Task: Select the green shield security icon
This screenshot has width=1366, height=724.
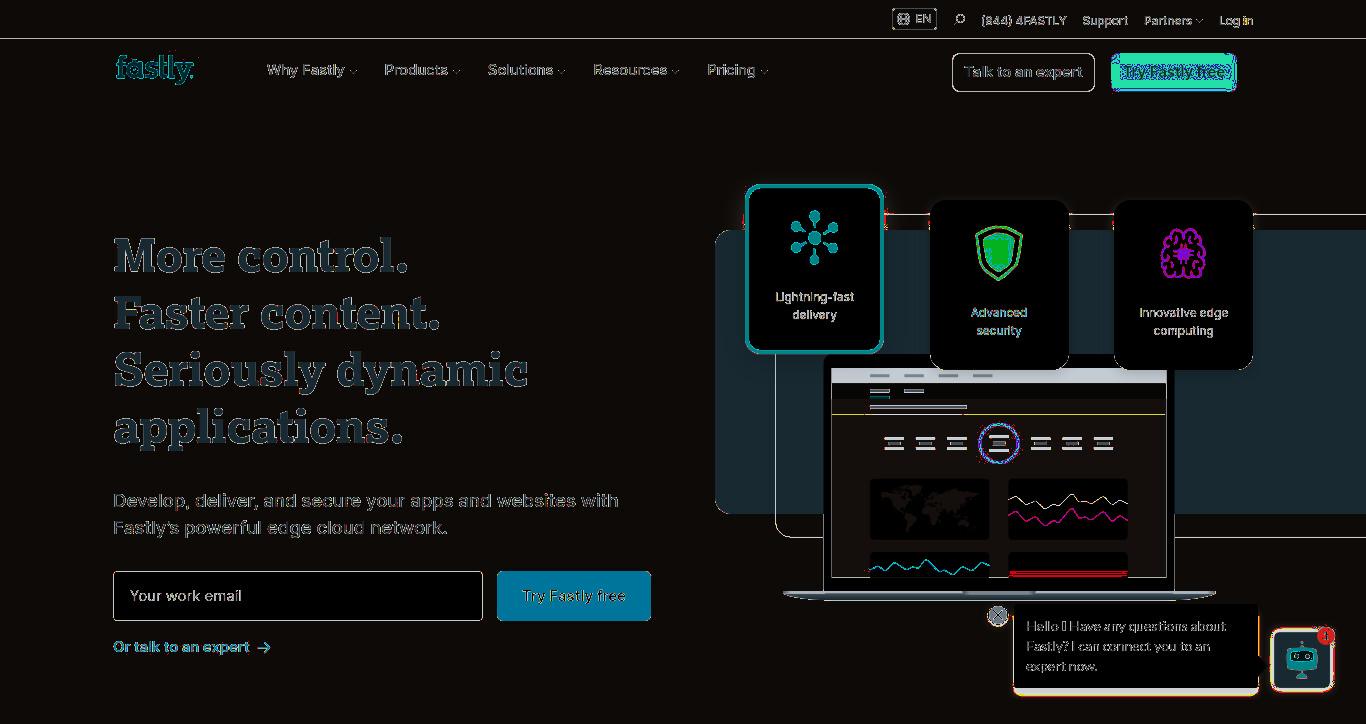Action: click(999, 253)
